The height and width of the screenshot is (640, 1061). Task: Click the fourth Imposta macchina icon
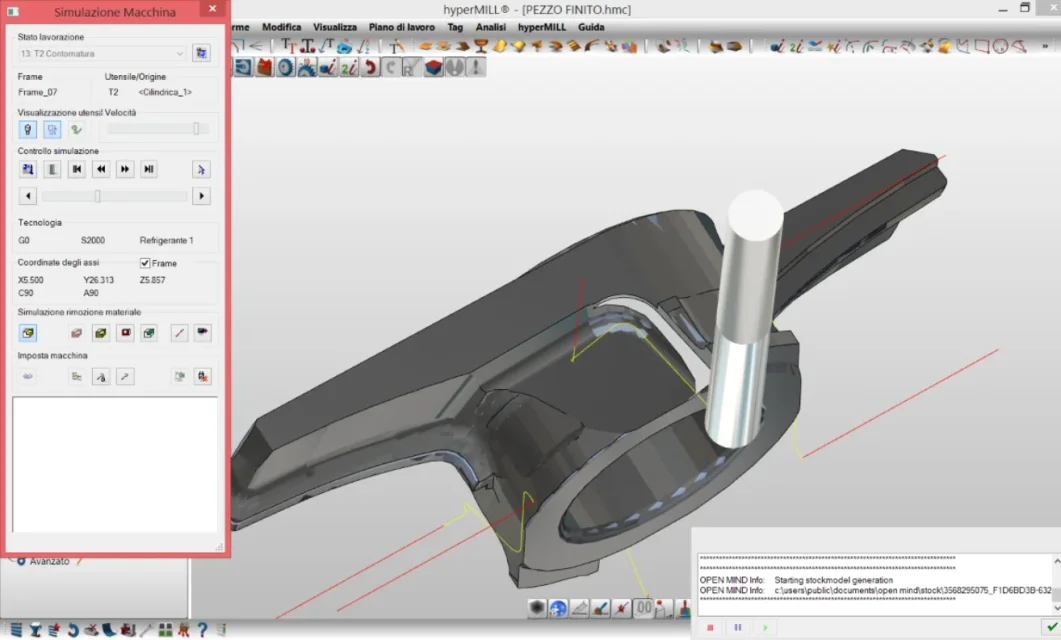tap(125, 377)
